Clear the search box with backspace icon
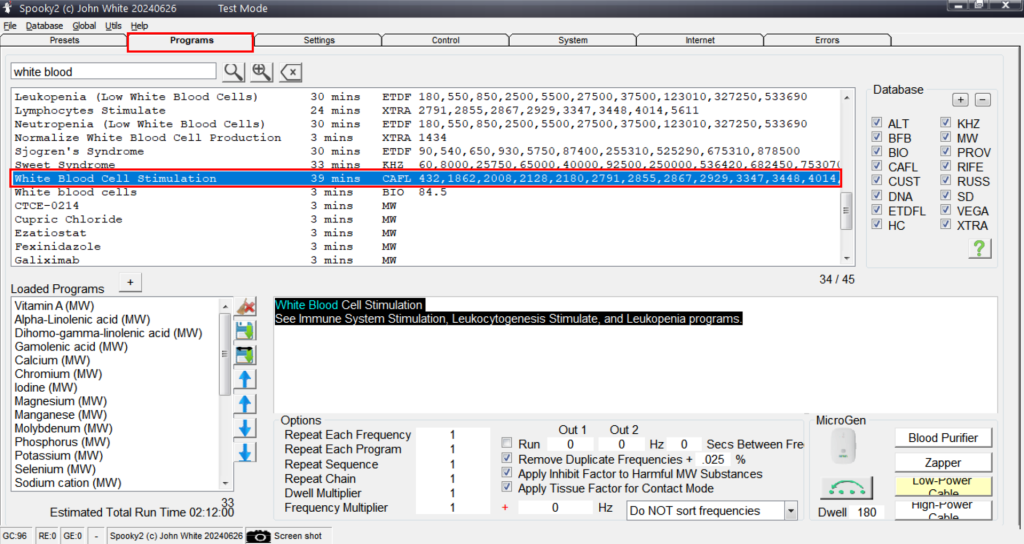This screenshot has height=544, width=1024. pos(291,71)
